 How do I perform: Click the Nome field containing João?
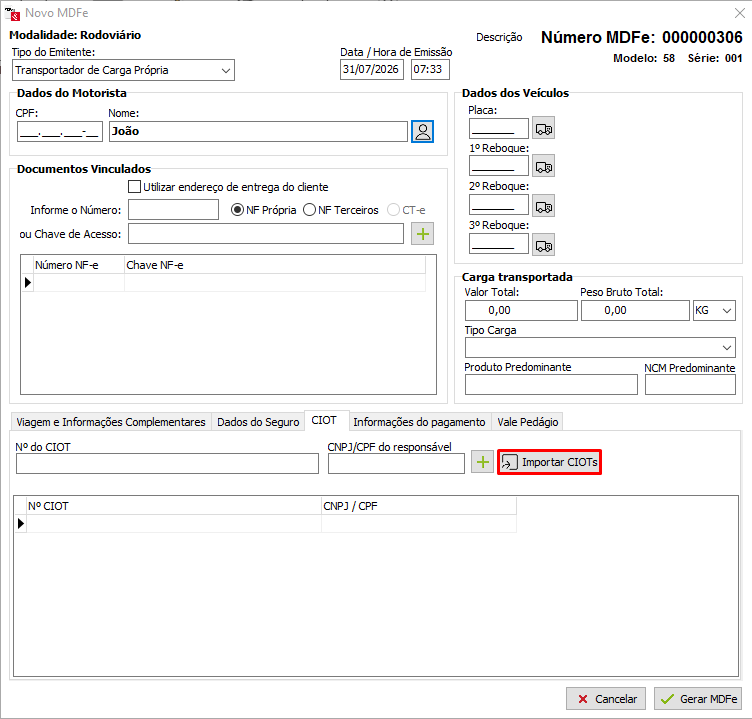(x=258, y=131)
